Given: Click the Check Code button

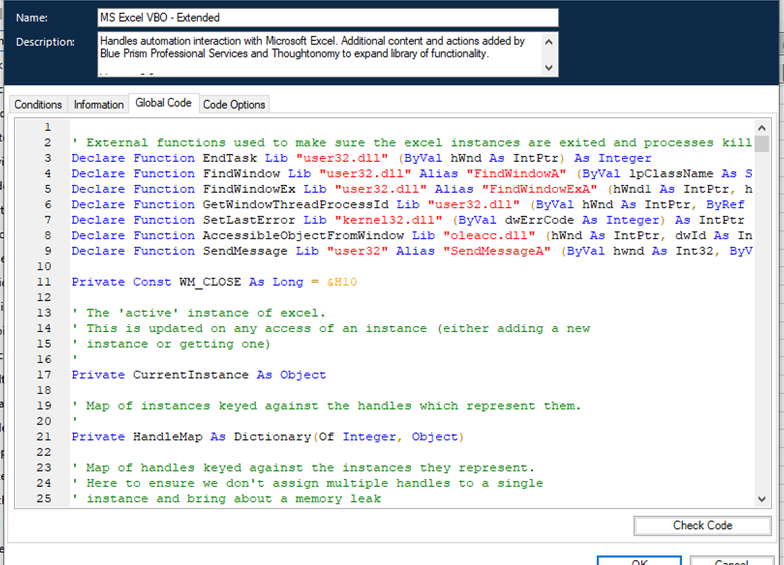Looking at the screenshot, I should click(702, 526).
